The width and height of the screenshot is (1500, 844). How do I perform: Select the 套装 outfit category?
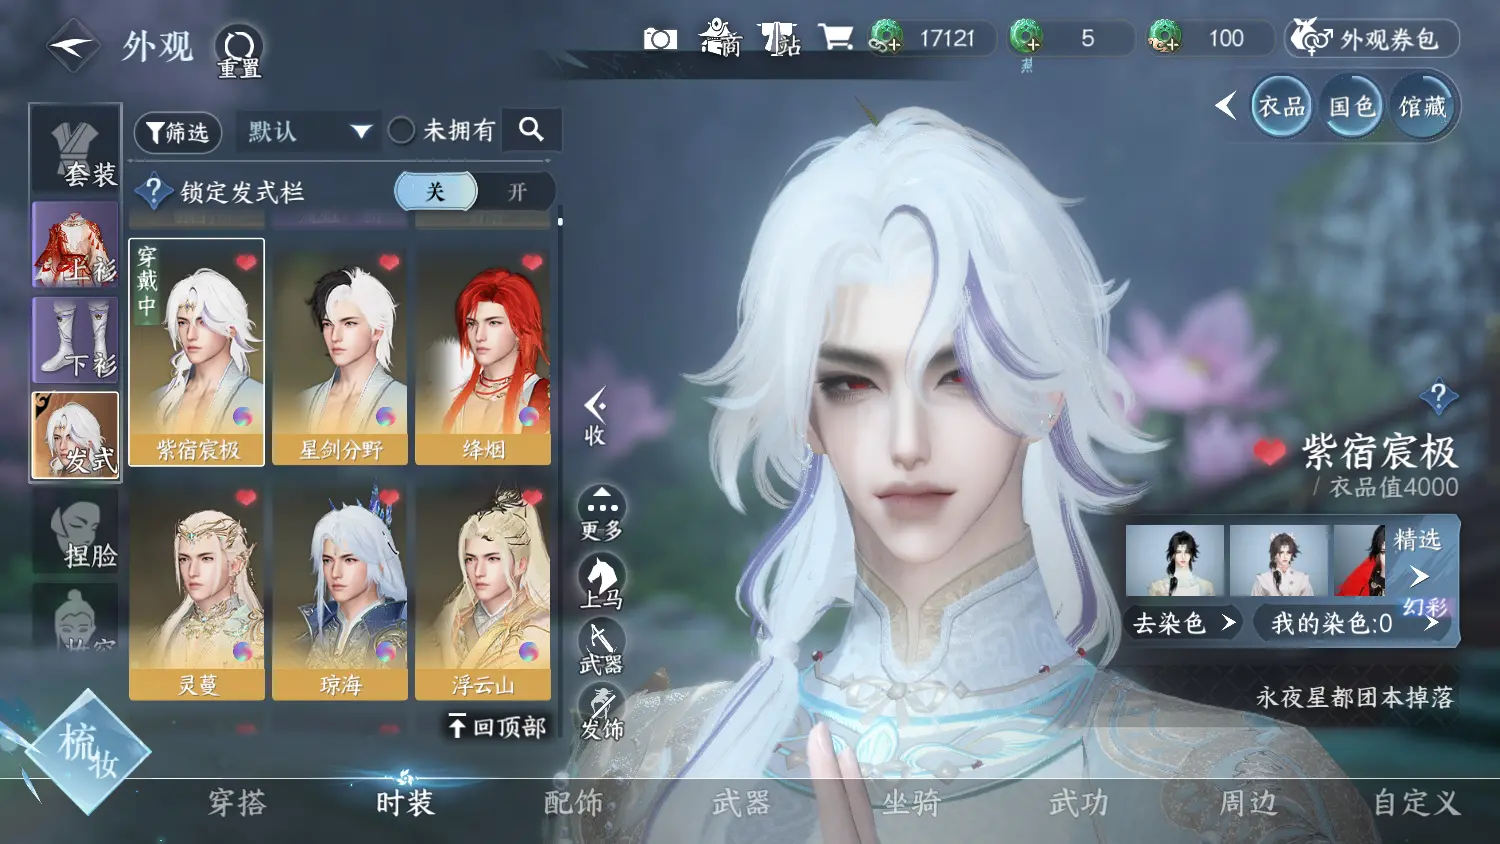[76, 151]
